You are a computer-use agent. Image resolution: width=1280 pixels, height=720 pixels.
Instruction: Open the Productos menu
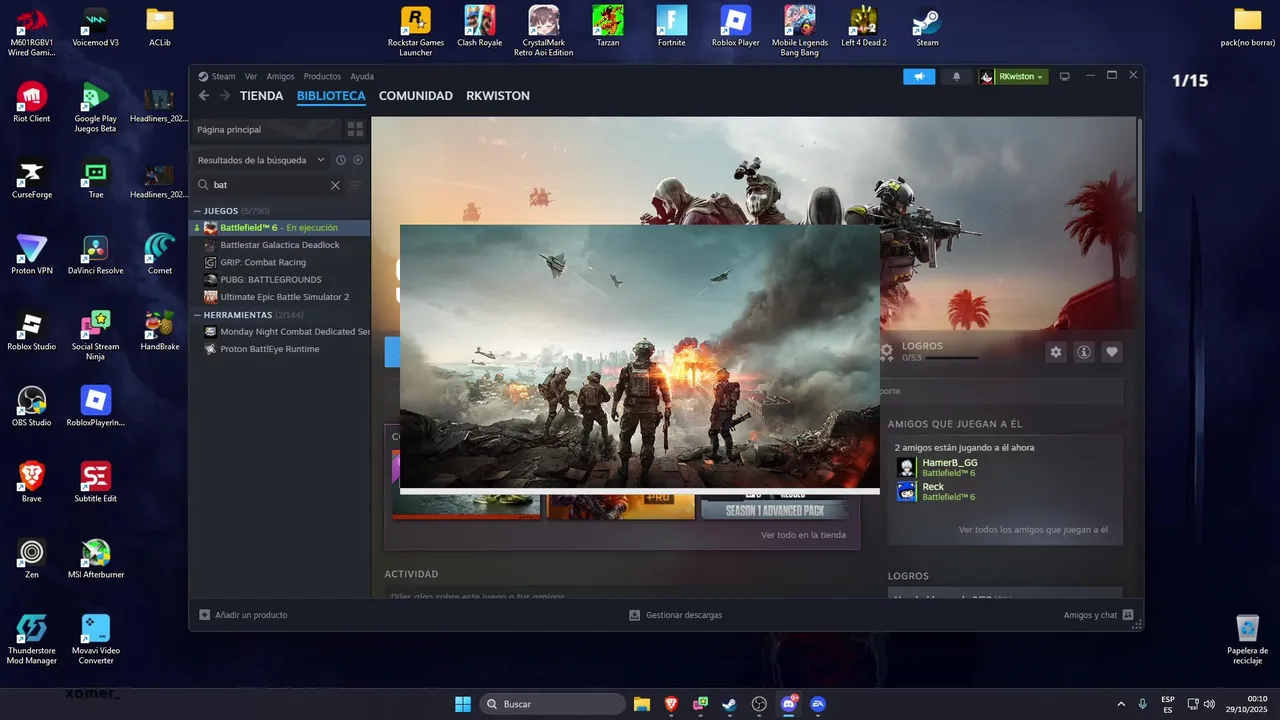point(322,76)
